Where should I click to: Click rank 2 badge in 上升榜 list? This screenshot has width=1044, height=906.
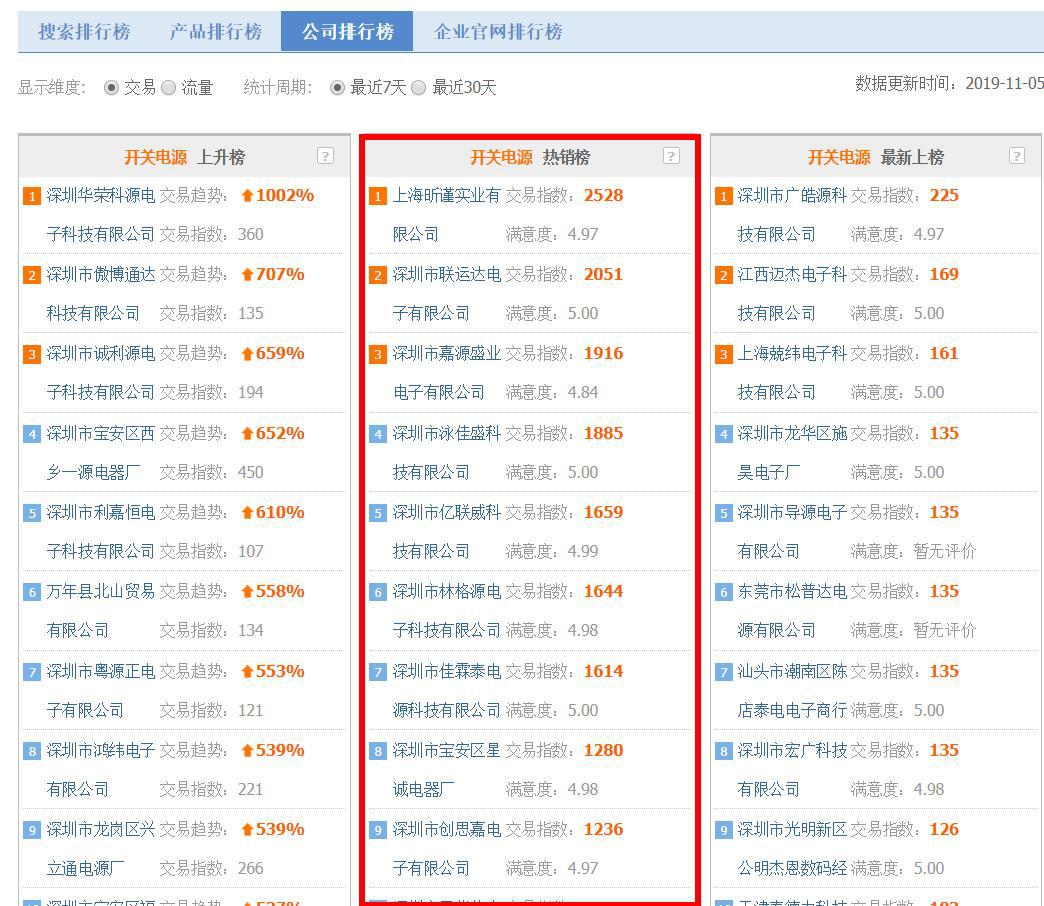tap(32, 275)
